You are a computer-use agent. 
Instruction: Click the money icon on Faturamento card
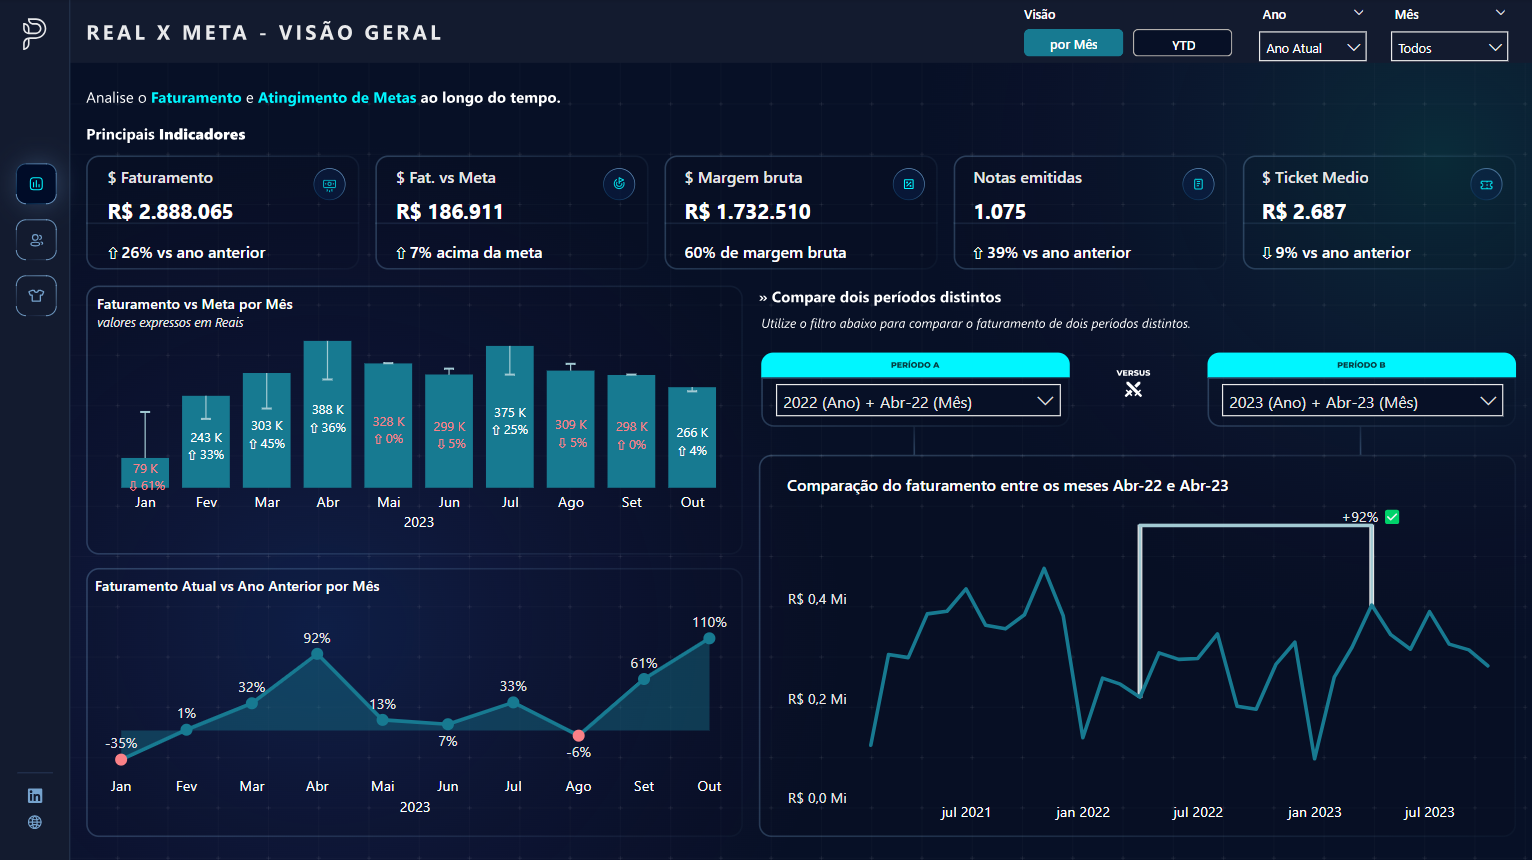(329, 184)
